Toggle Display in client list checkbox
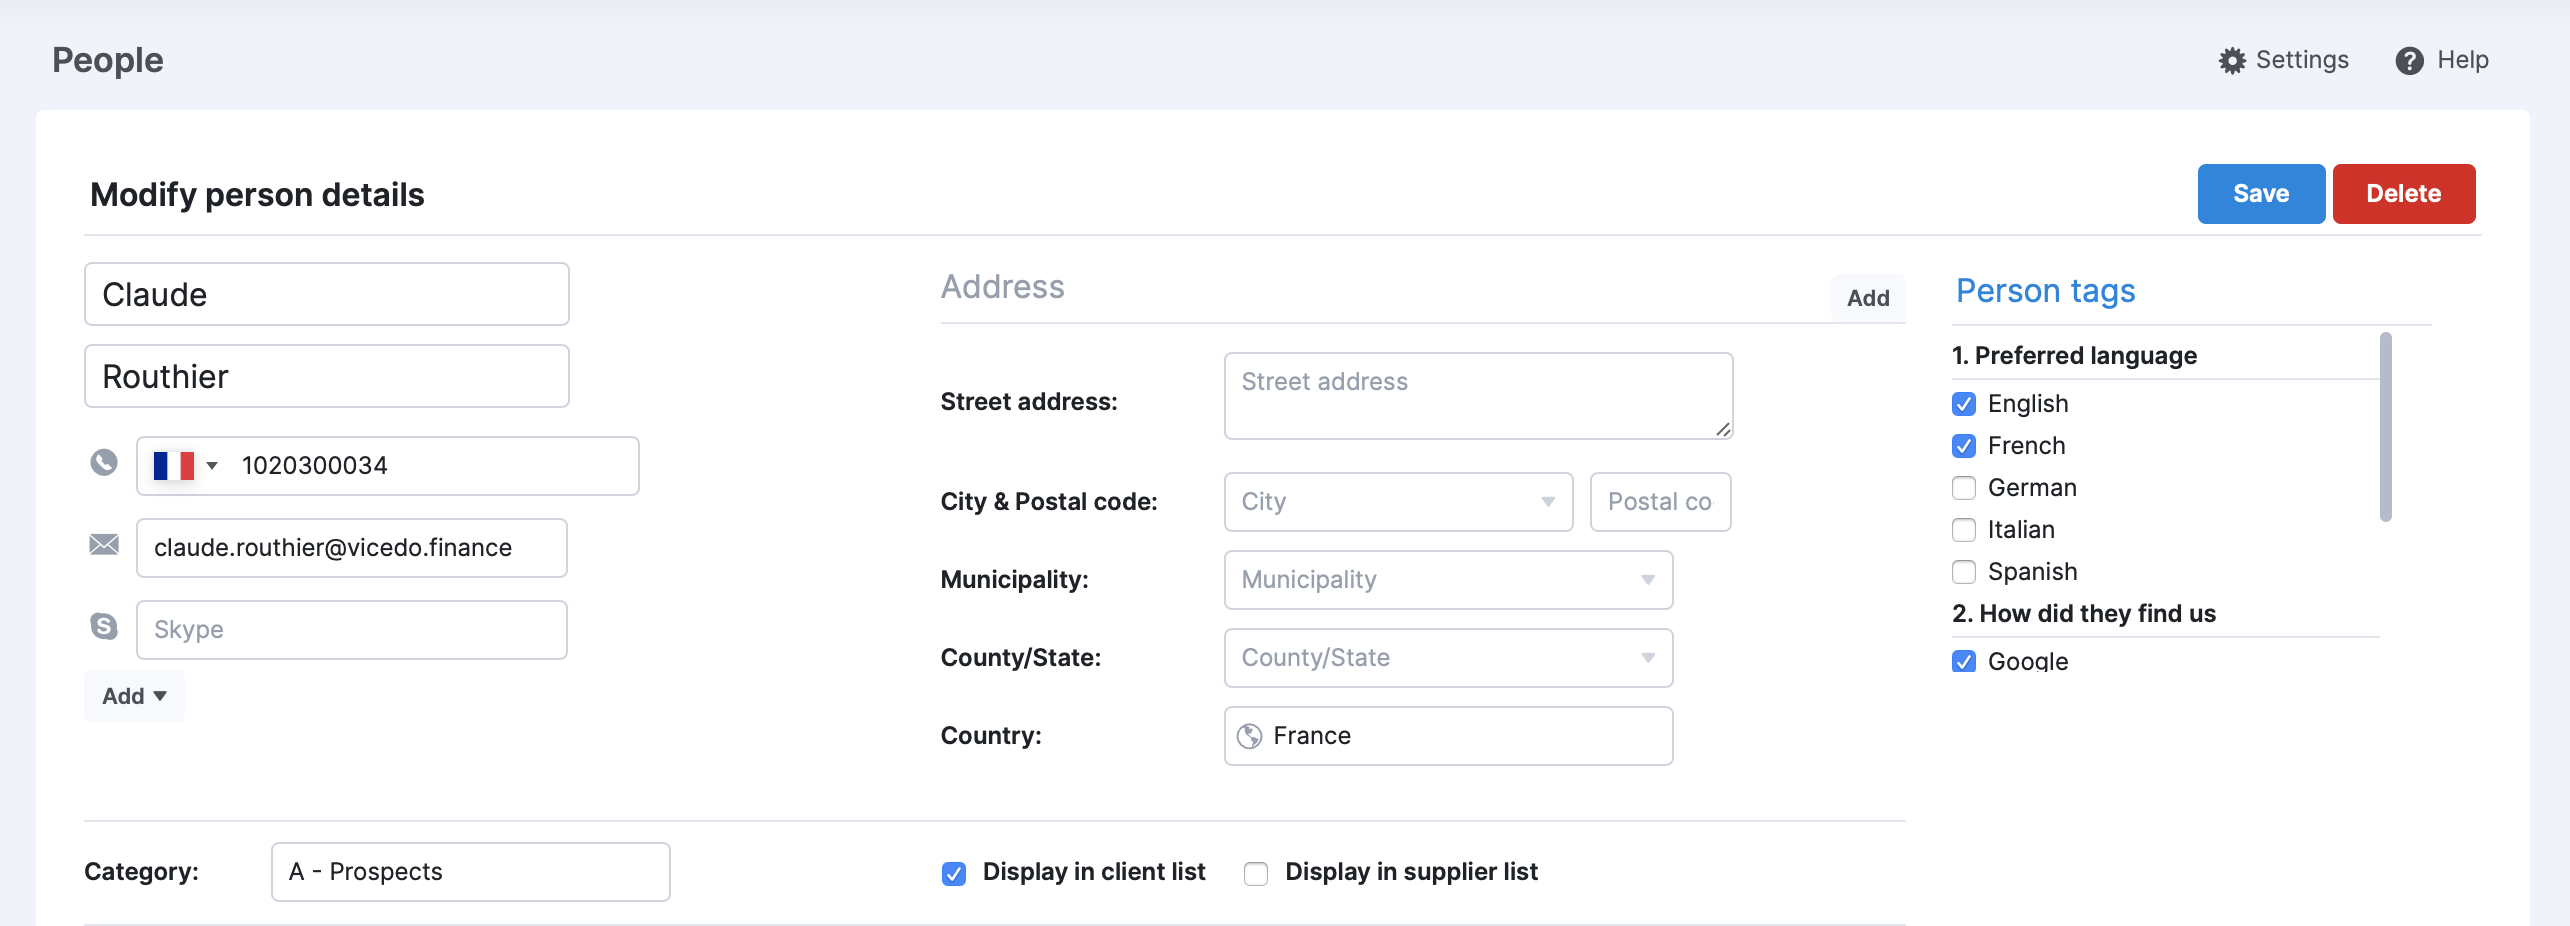 click(x=954, y=874)
